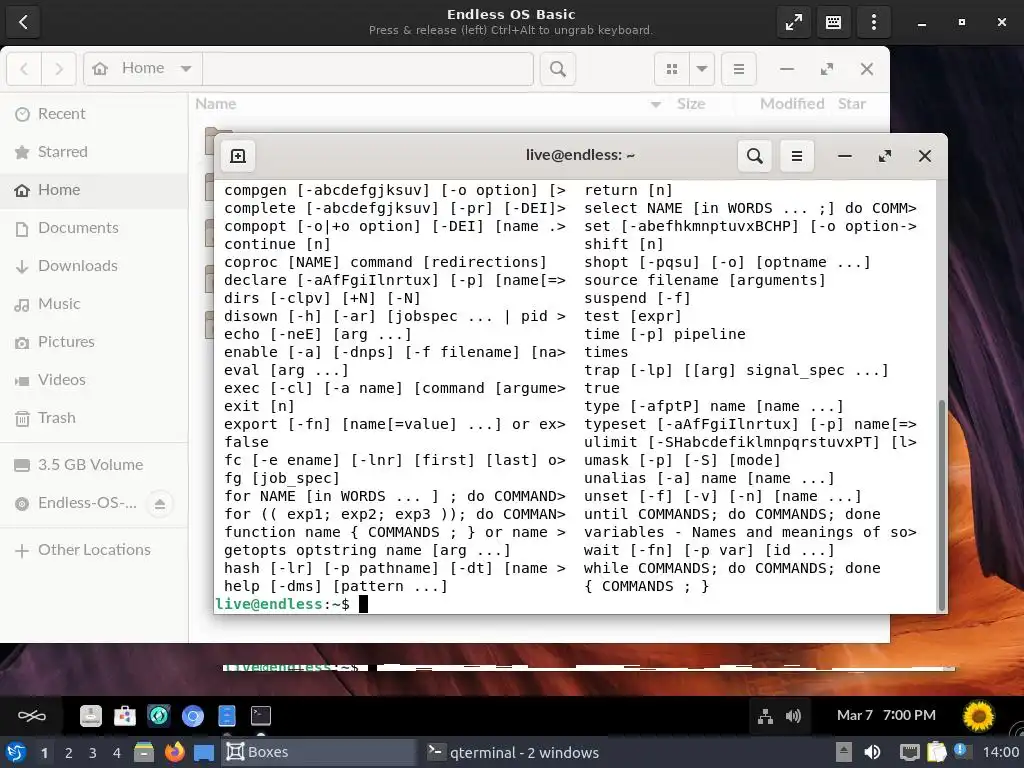This screenshot has height=768, width=1024.
Task: Open the host update notifier tray icon
Action: (961, 751)
